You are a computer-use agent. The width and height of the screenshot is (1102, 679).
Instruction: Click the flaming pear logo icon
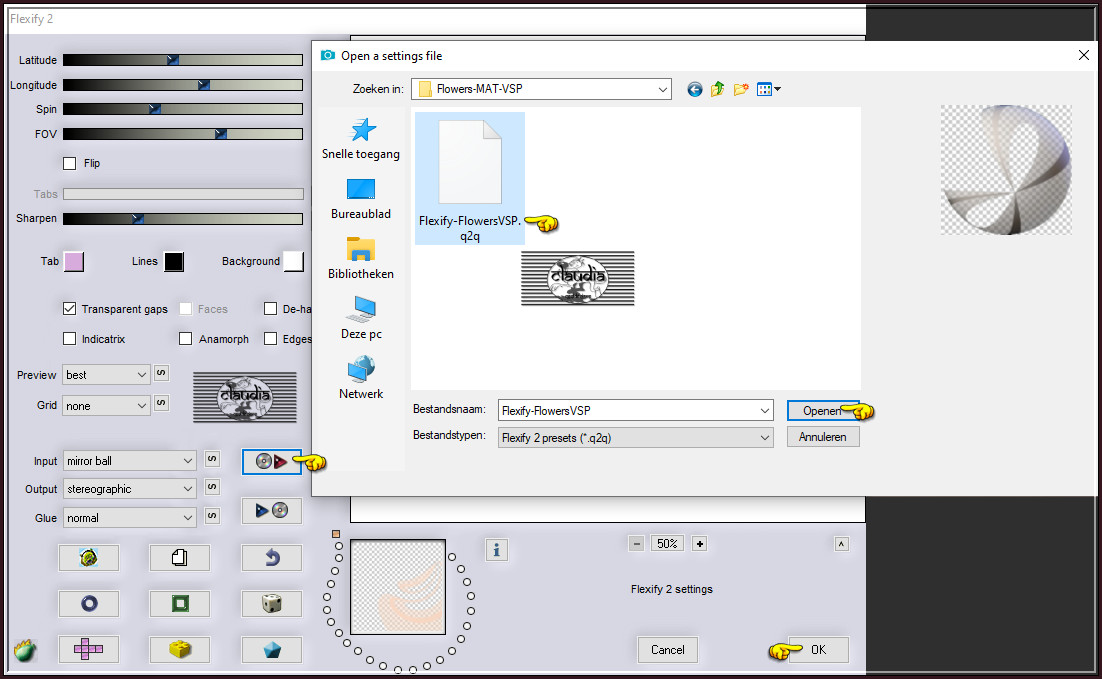click(x=25, y=650)
